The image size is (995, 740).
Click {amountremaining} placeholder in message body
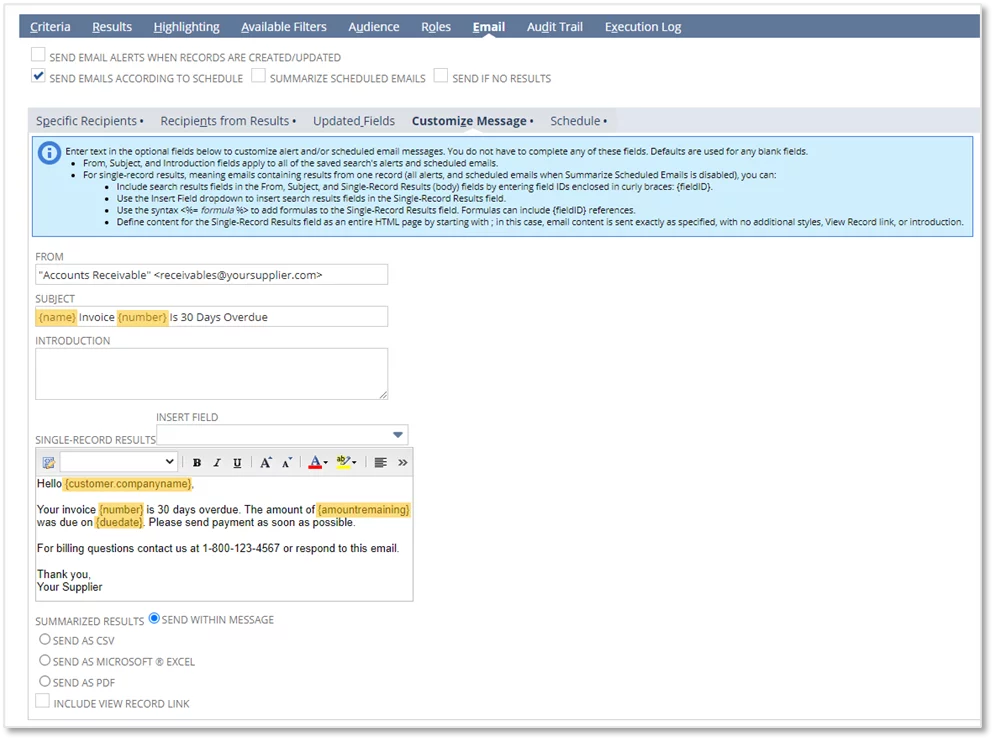364,510
